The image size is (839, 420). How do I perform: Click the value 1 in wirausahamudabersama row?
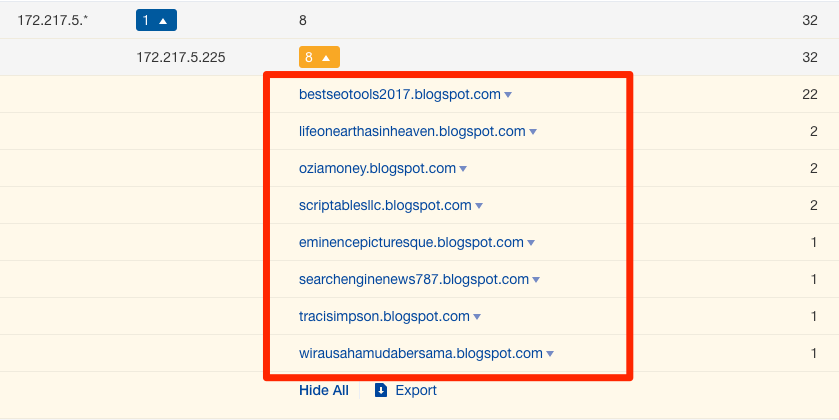814,353
